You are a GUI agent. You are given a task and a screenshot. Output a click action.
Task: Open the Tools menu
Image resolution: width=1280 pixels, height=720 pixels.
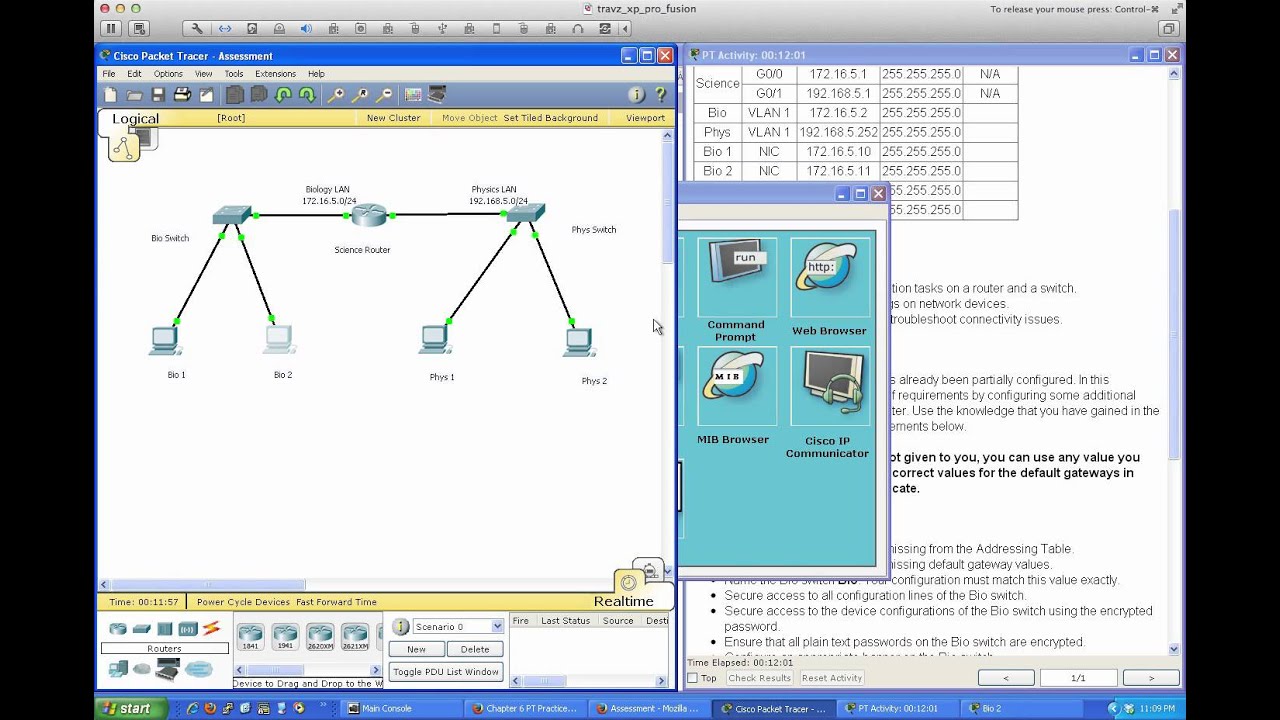233,74
